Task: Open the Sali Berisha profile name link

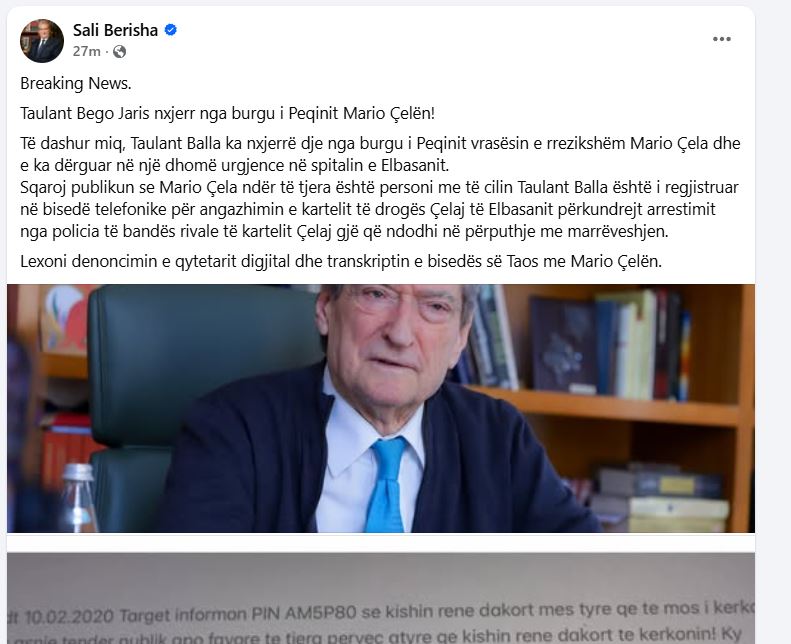Action: click(x=116, y=30)
